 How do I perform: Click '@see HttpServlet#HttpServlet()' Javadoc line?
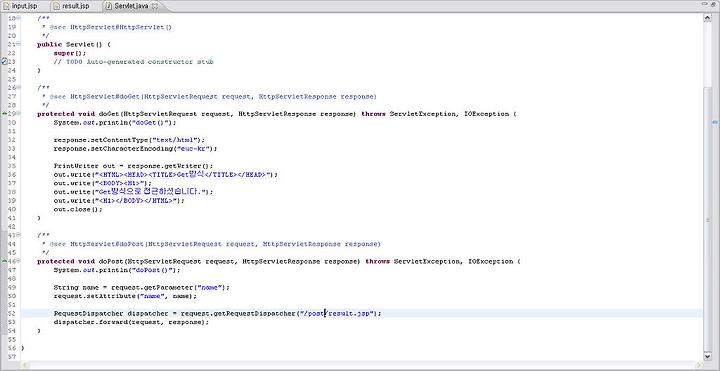110,27
